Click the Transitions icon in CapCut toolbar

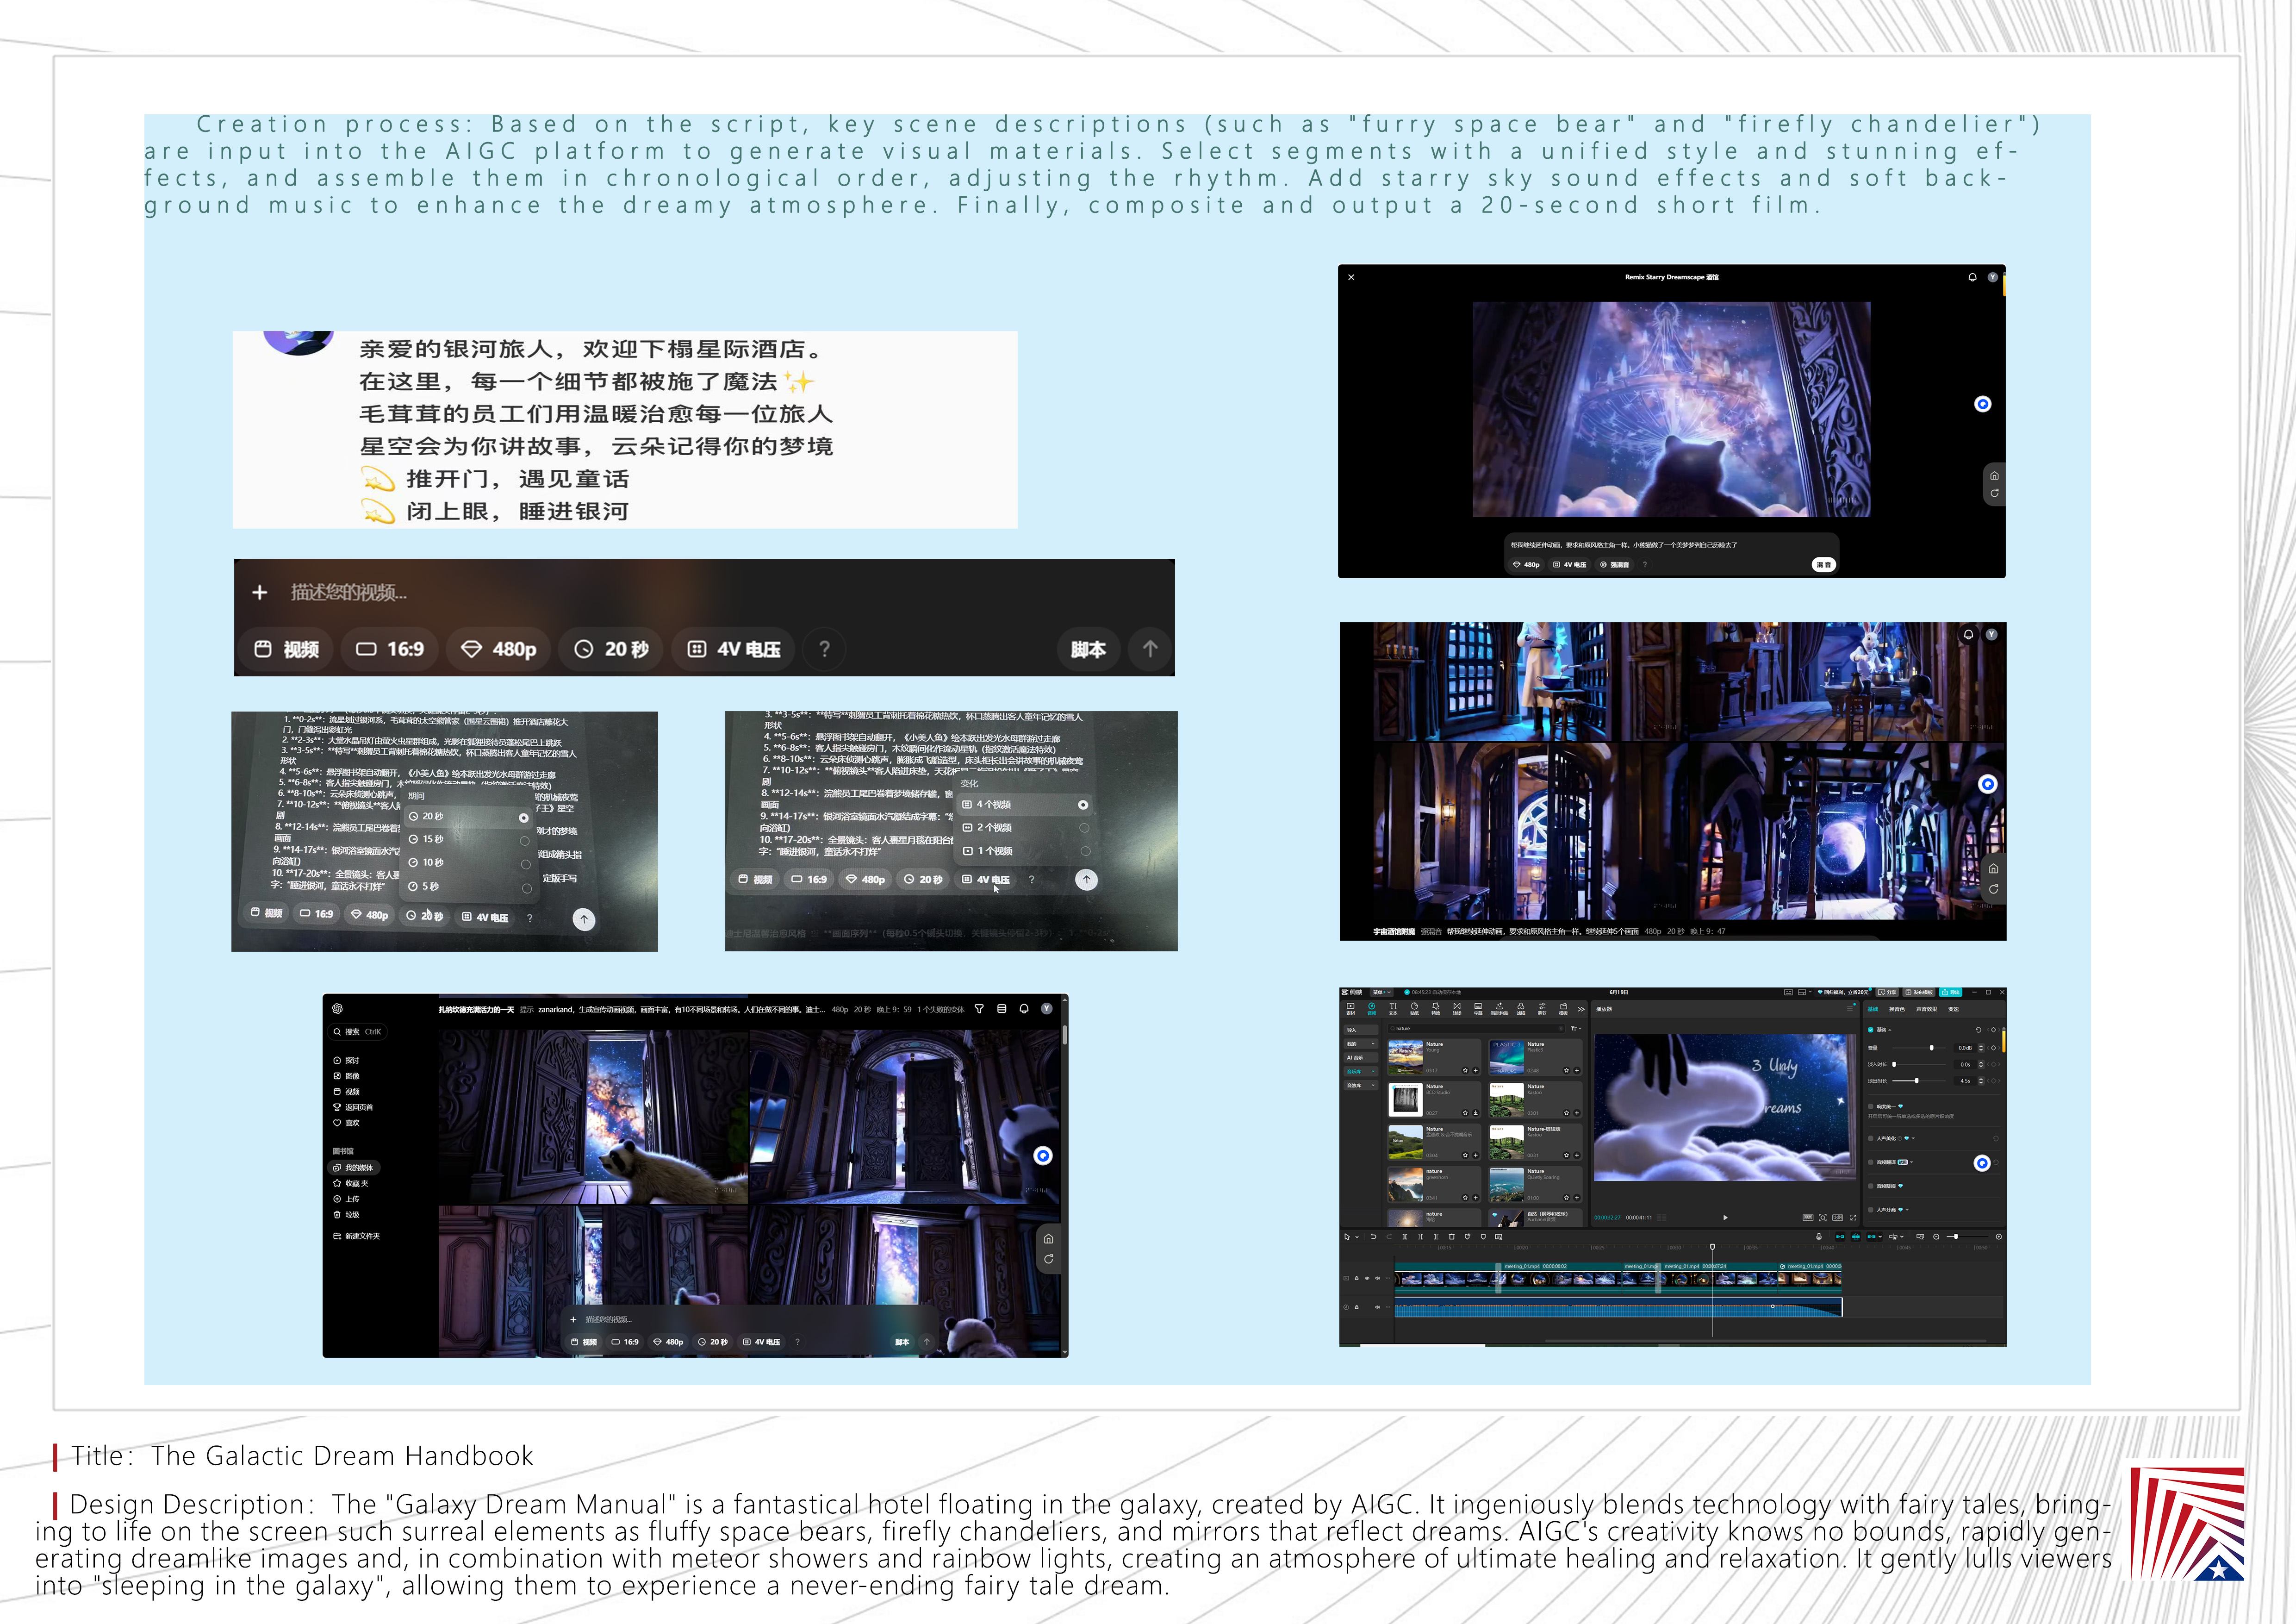[x=1457, y=1008]
